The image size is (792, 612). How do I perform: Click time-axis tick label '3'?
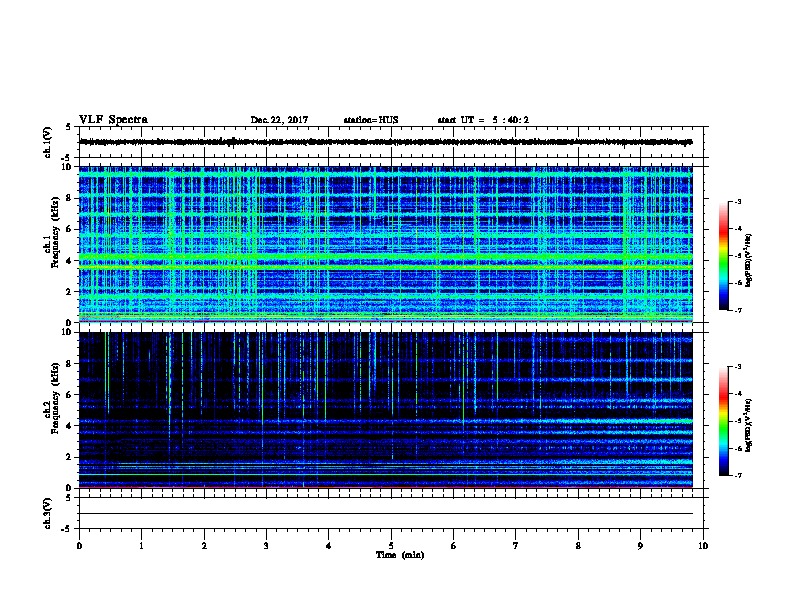click(x=266, y=545)
